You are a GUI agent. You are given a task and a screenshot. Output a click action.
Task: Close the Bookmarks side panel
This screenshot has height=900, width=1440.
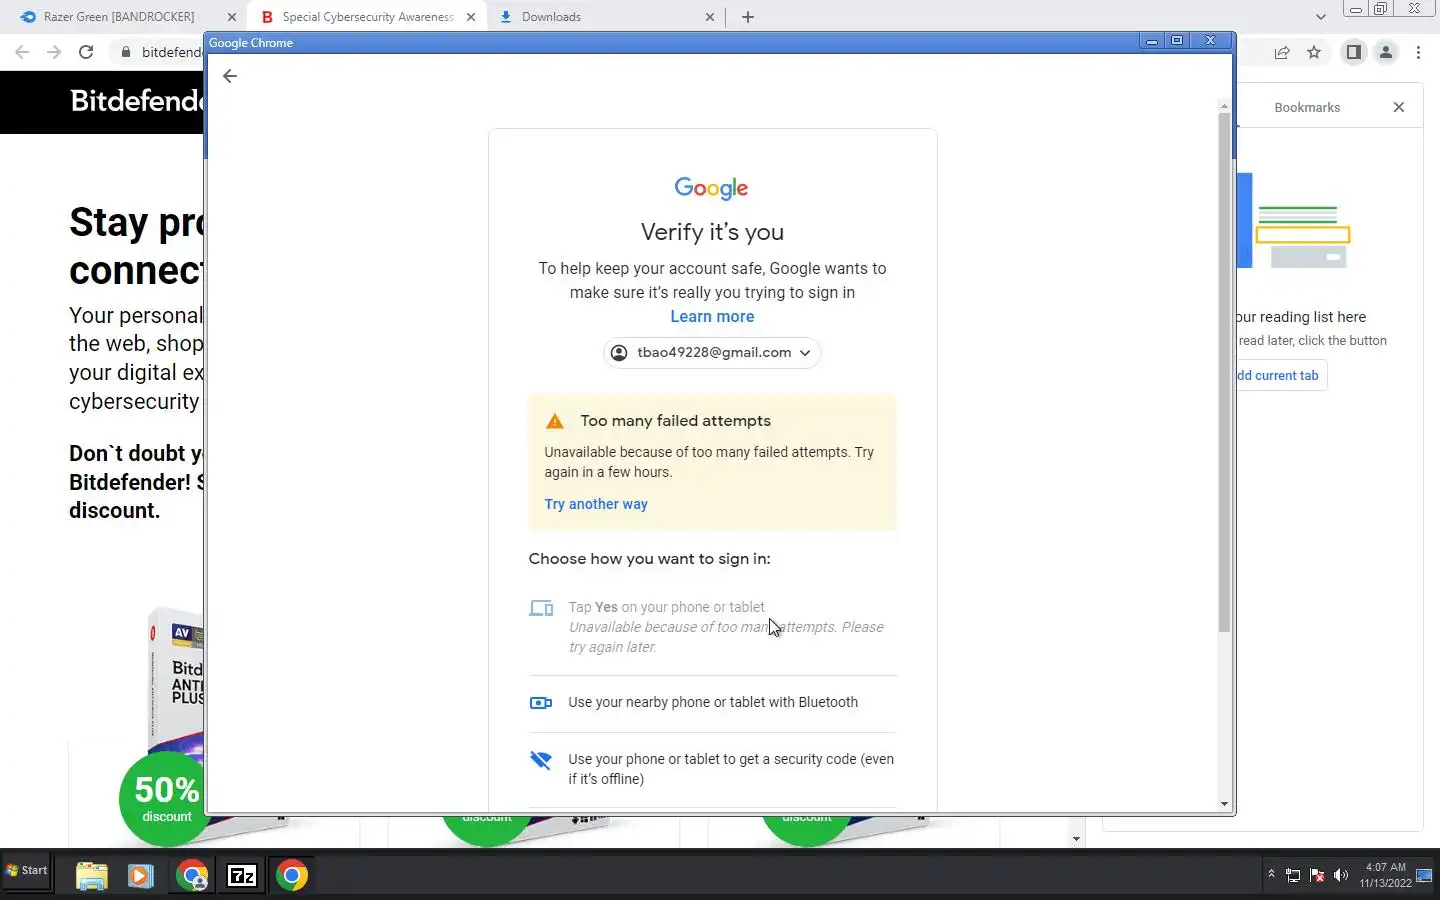point(1399,107)
